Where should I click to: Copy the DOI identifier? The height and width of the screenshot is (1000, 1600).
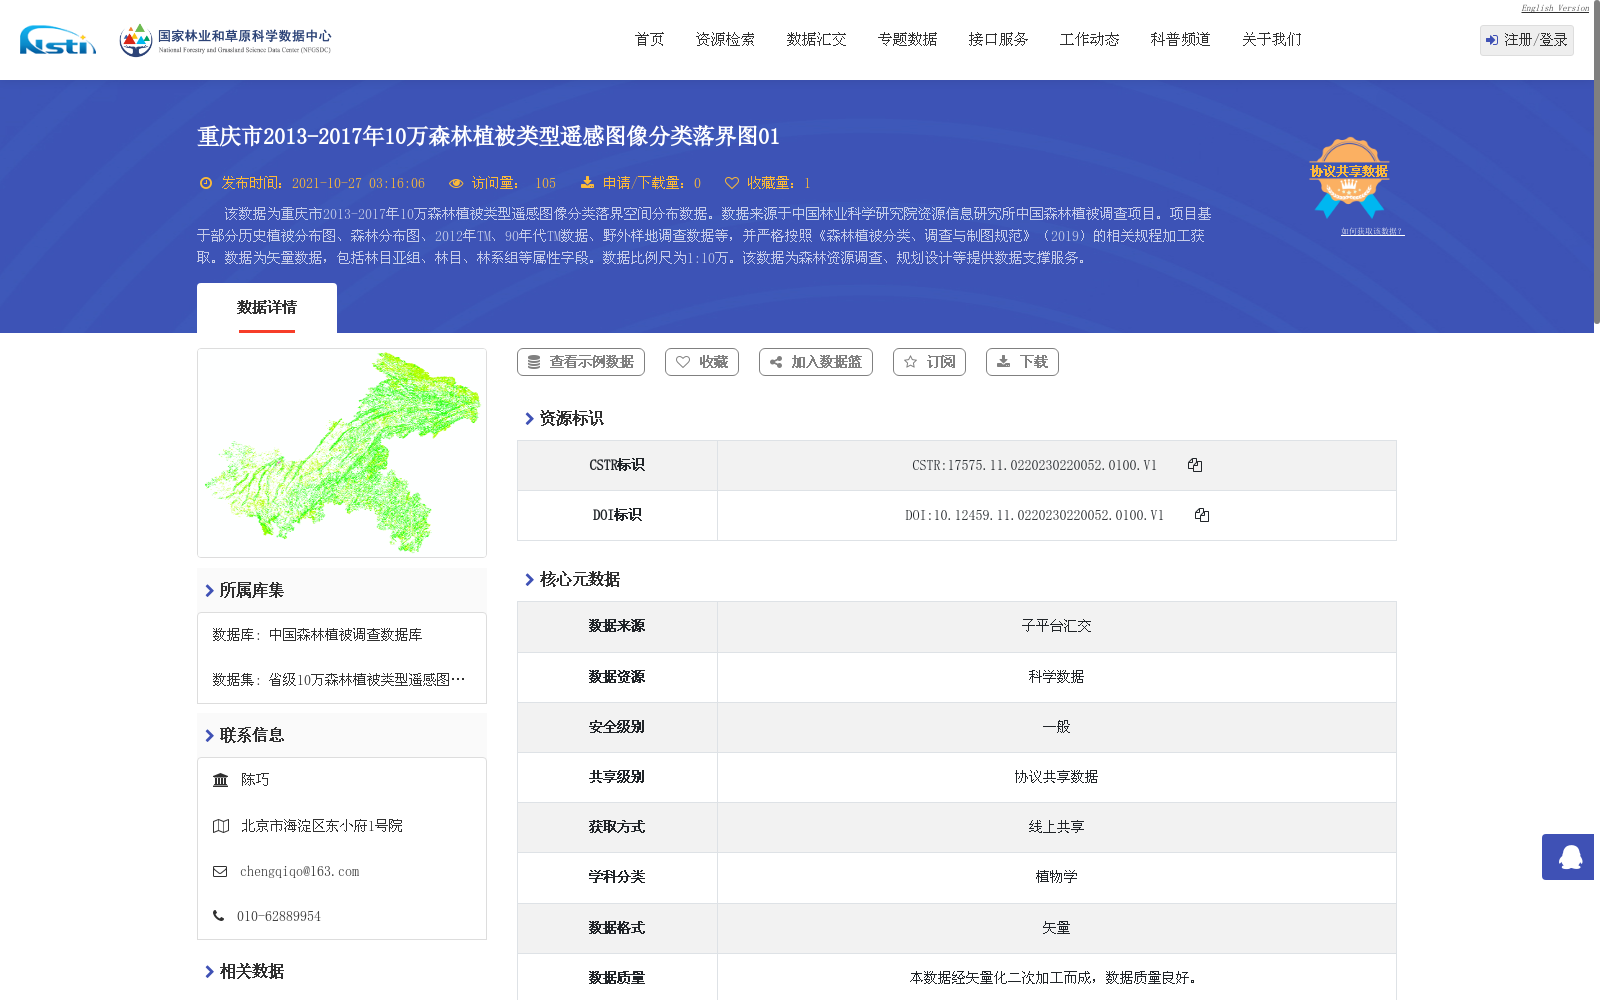[x=1202, y=515]
